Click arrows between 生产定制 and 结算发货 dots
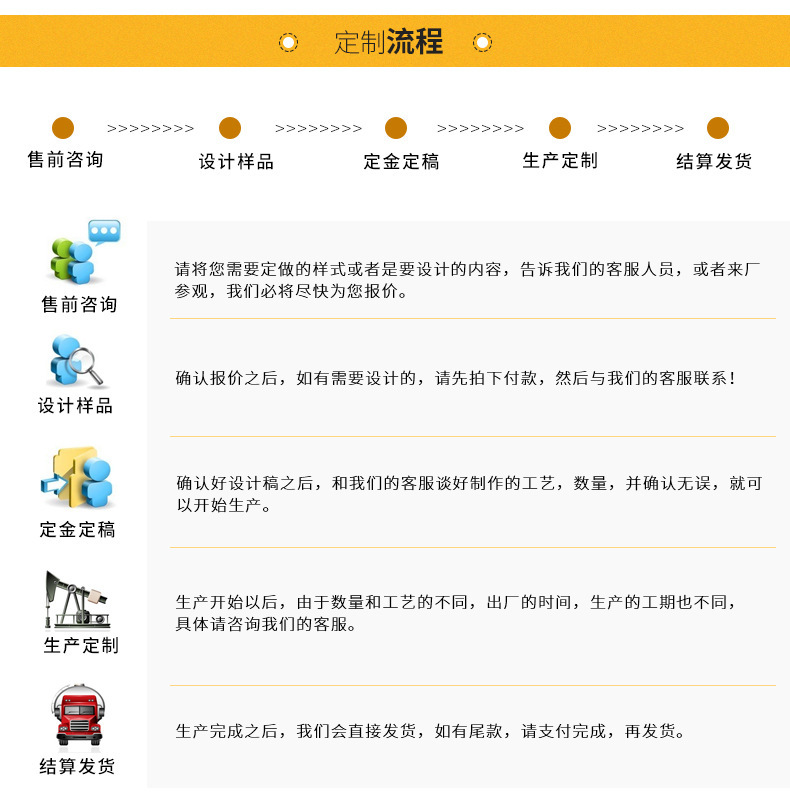Viewport: 790px width, 800px height. pyautogui.click(x=640, y=129)
